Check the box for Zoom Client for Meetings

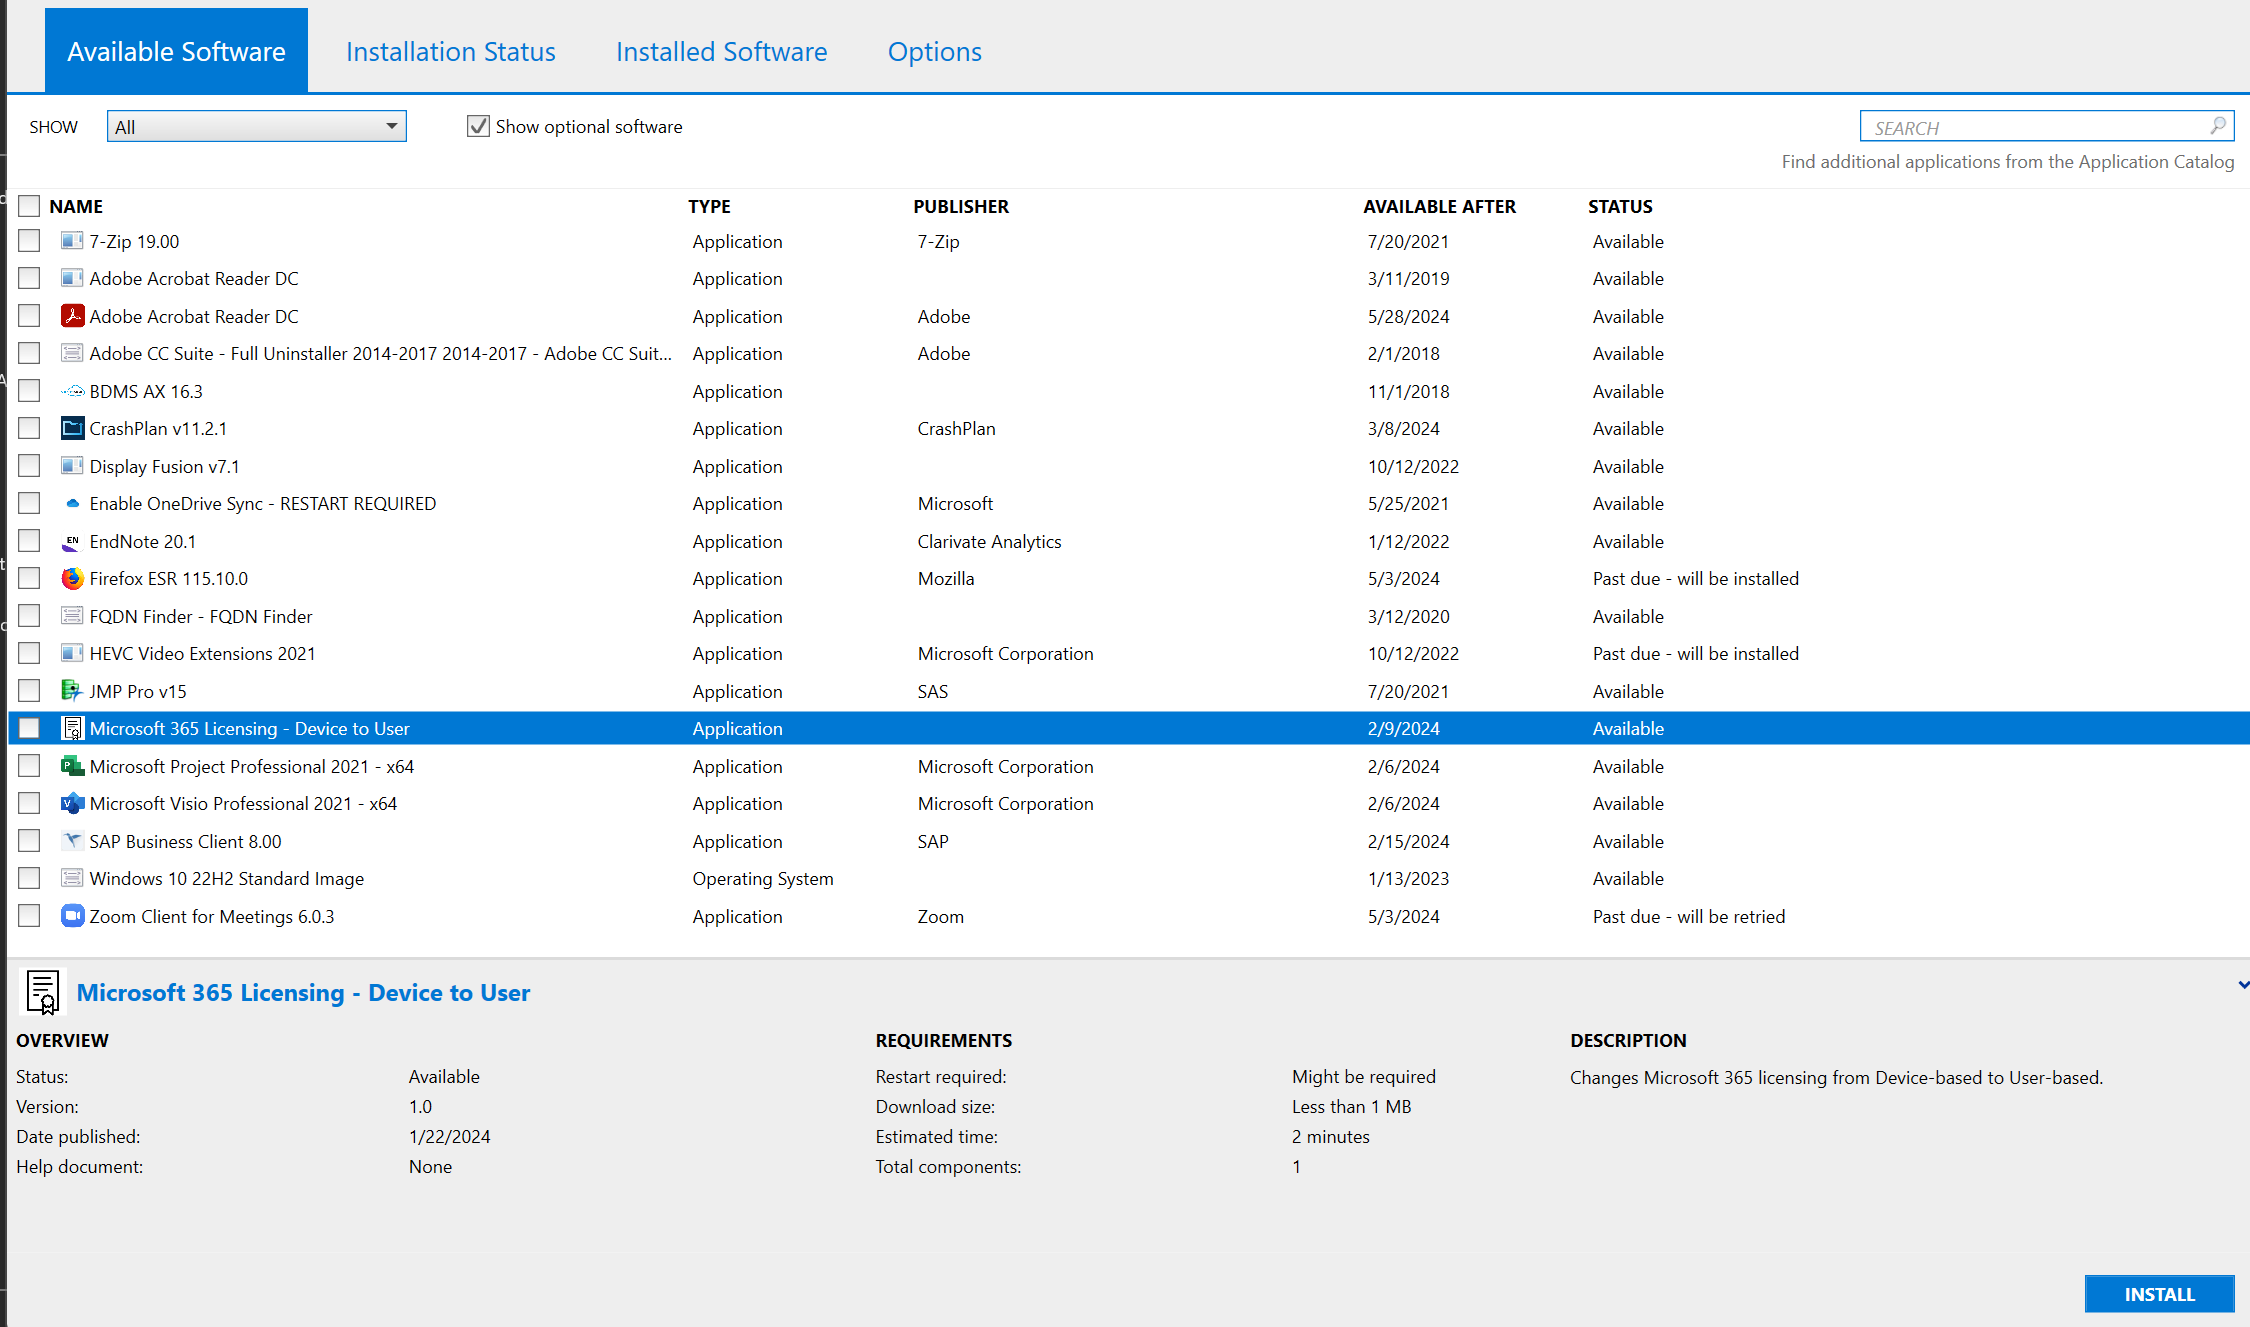tap(29, 916)
